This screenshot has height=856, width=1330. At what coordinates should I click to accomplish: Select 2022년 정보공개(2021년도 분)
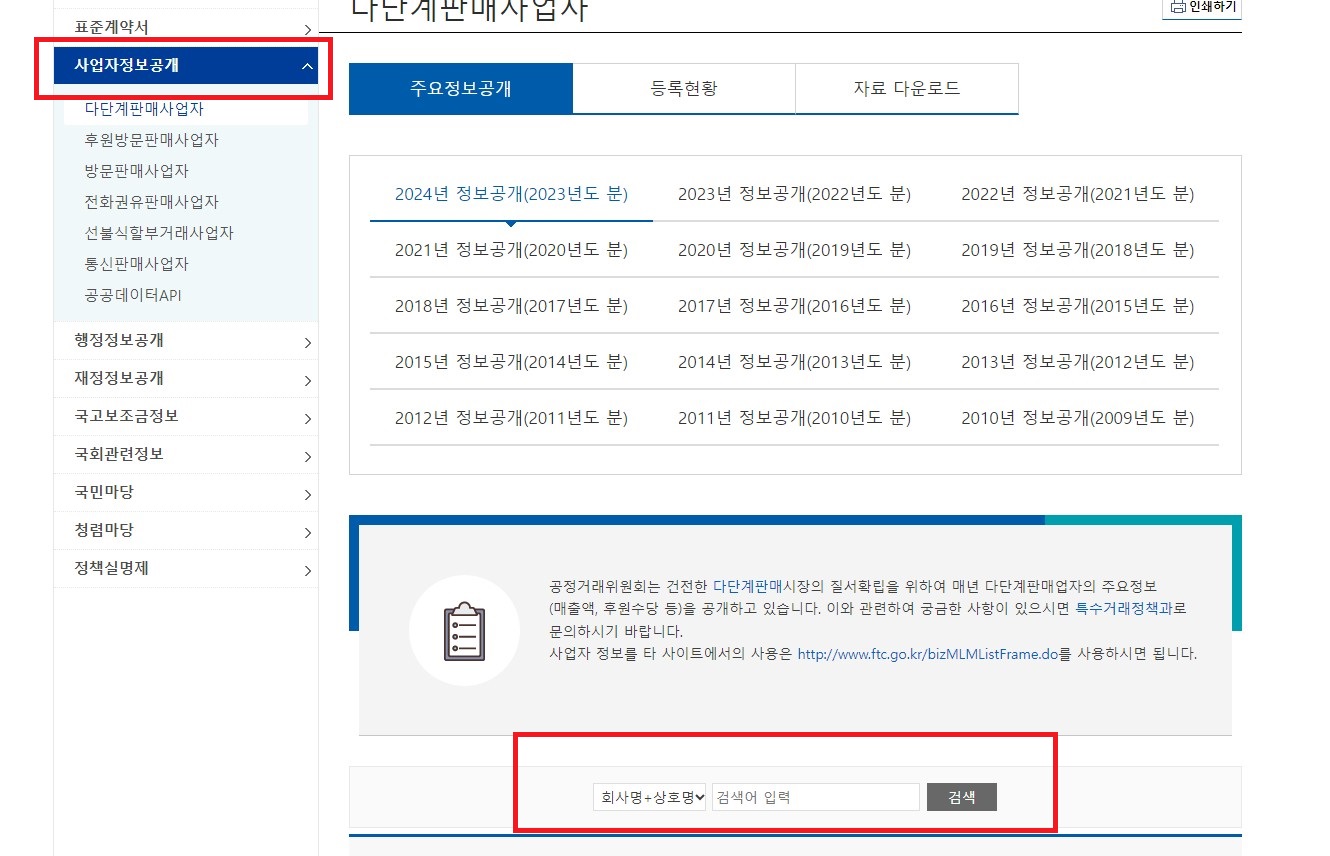coord(1078,194)
